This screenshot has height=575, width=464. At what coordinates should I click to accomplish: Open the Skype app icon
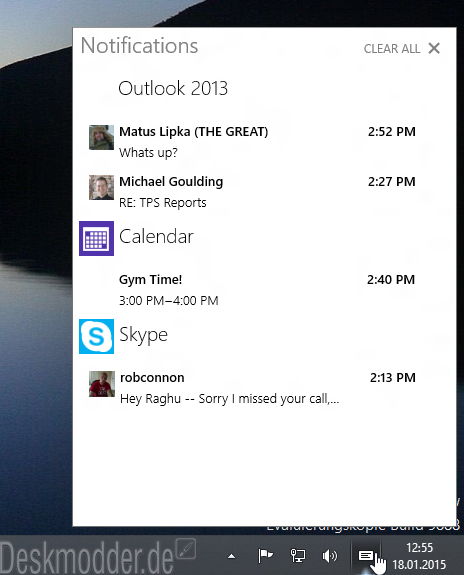(x=96, y=336)
